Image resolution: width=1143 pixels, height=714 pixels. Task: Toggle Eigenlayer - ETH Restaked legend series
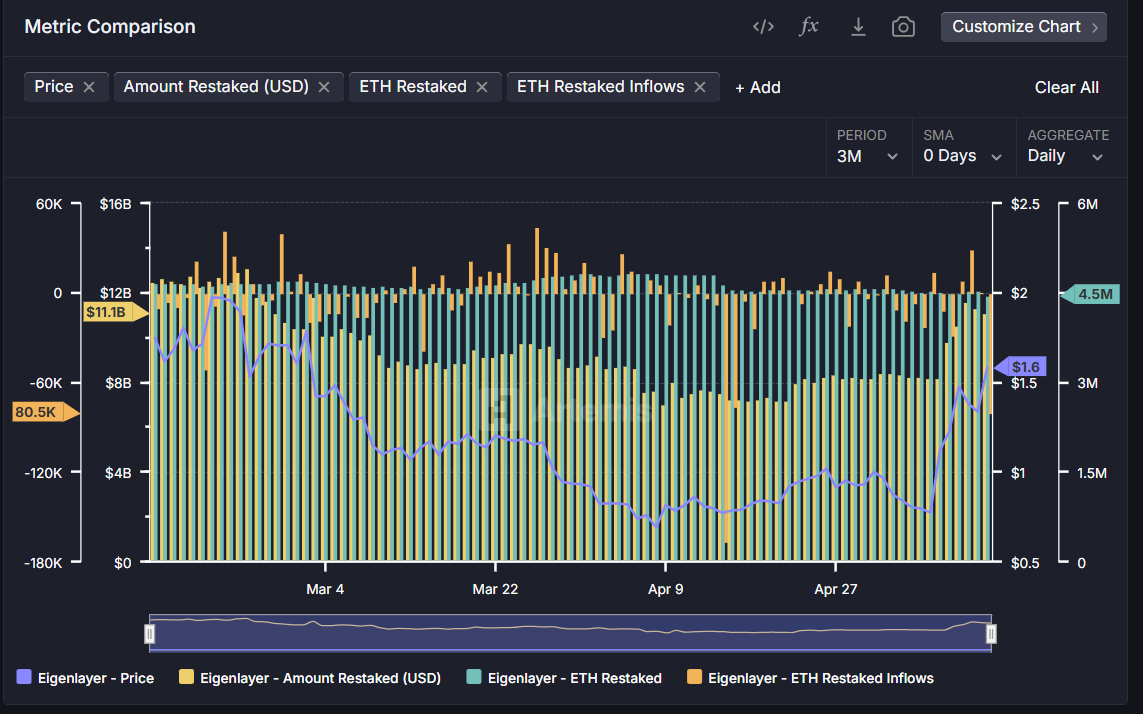pyautogui.click(x=564, y=678)
